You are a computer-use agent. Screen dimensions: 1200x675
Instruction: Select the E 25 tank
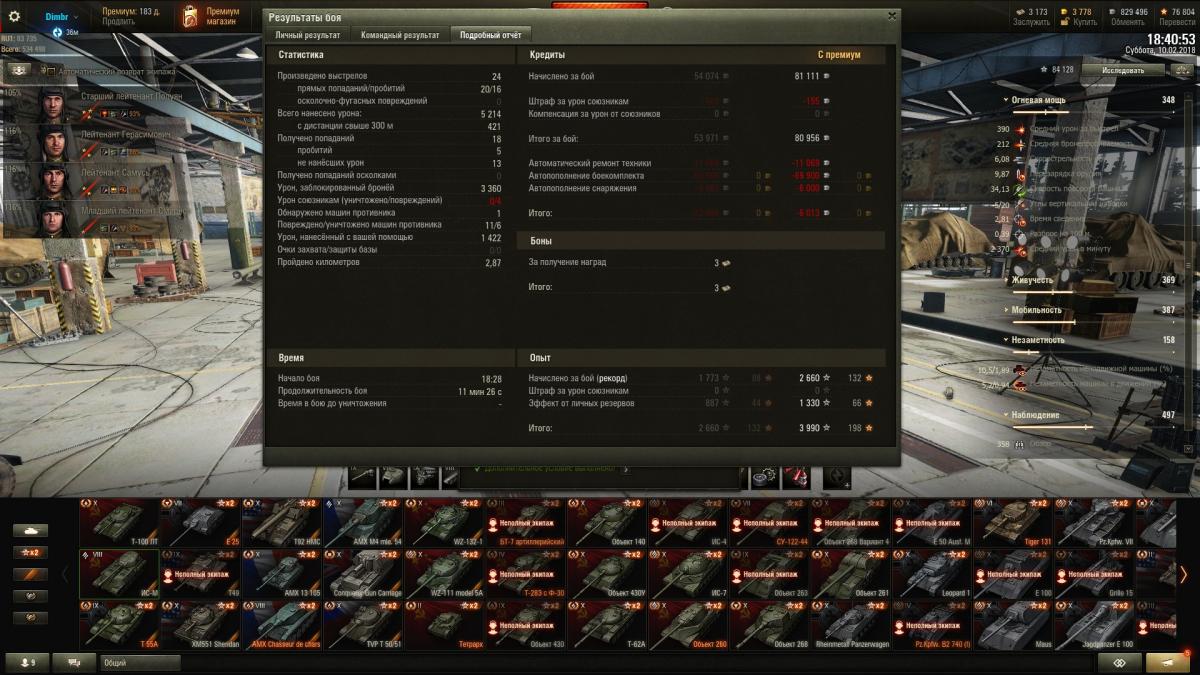point(200,522)
